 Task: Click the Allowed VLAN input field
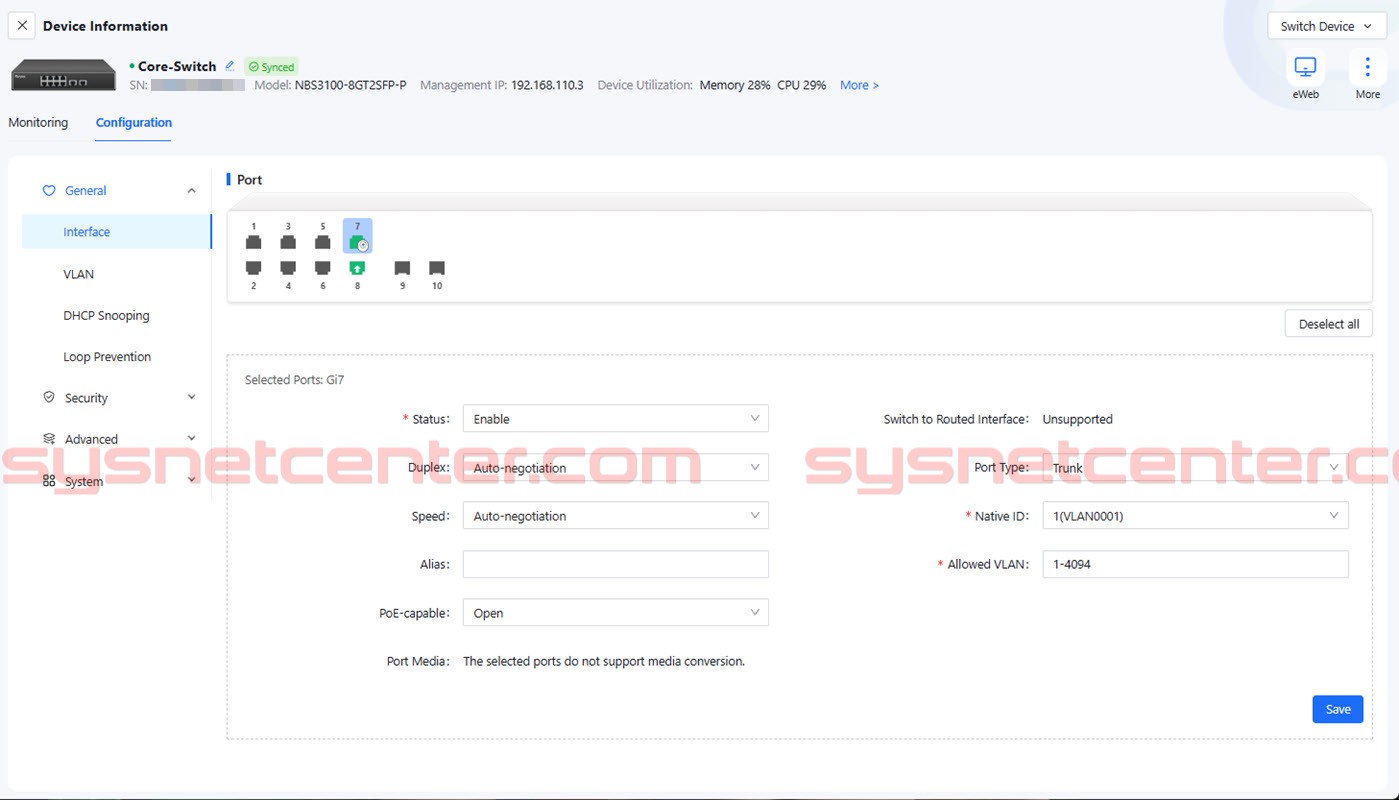(x=1195, y=564)
